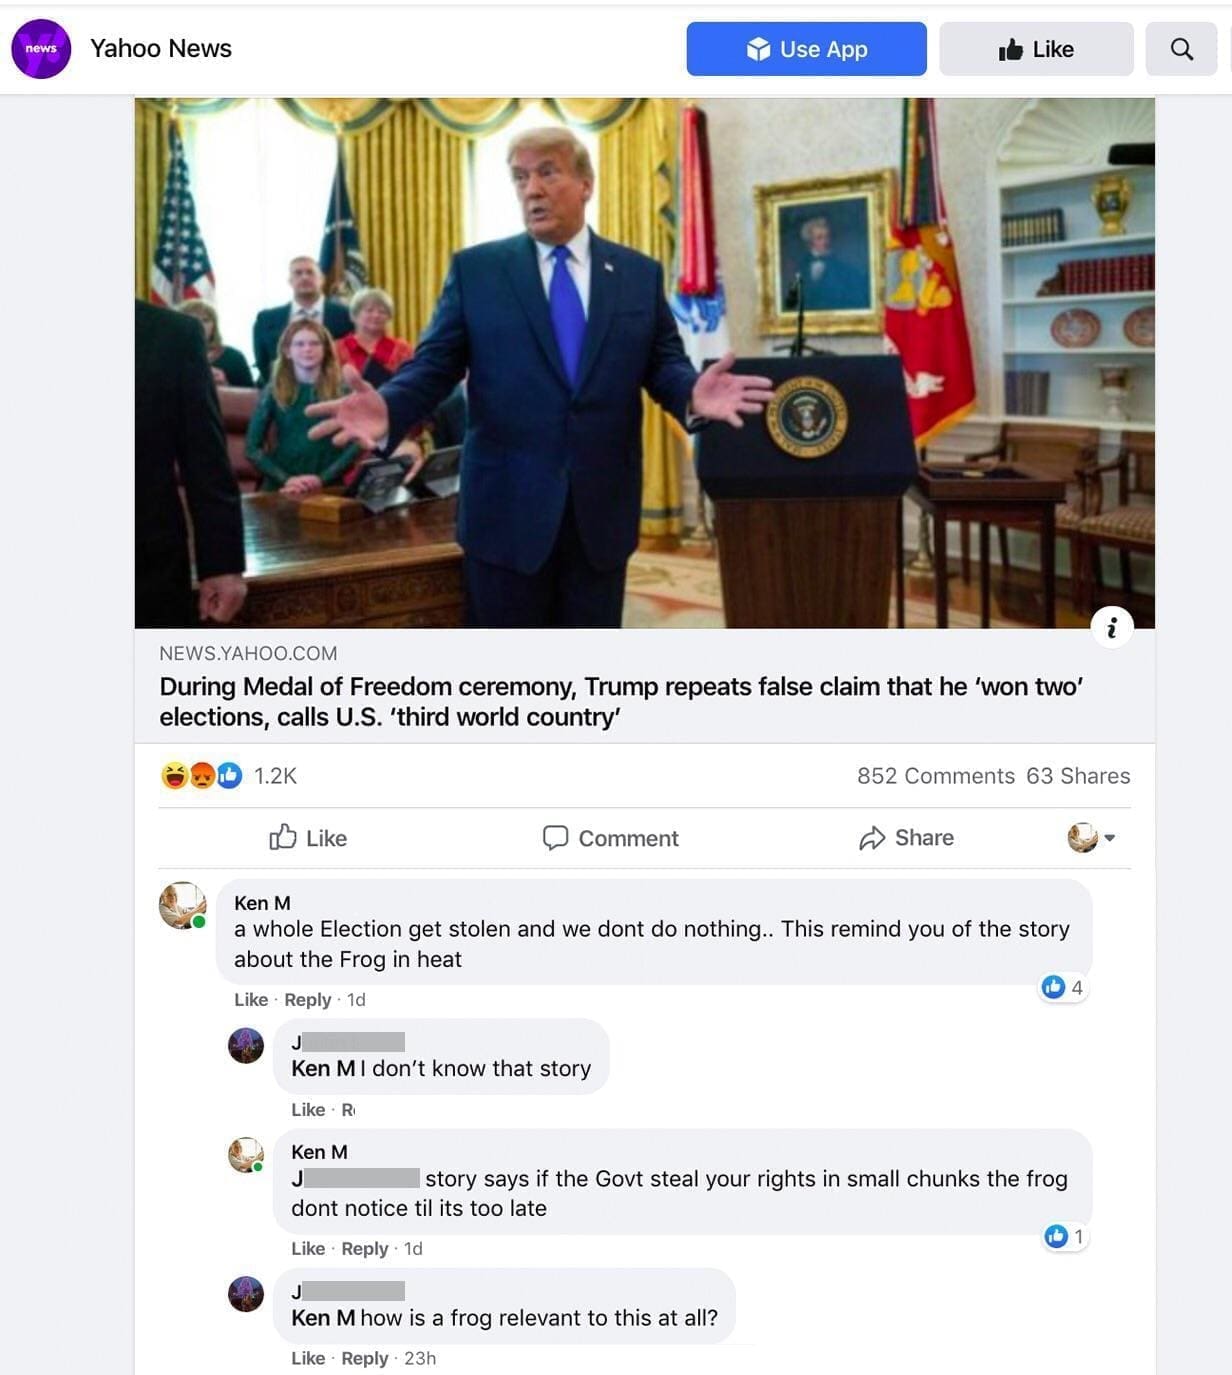This screenshot has height=1375, width=1232.
Task: Like Ken M's 'Frog in heat' comment
Action: pos(250,999)
